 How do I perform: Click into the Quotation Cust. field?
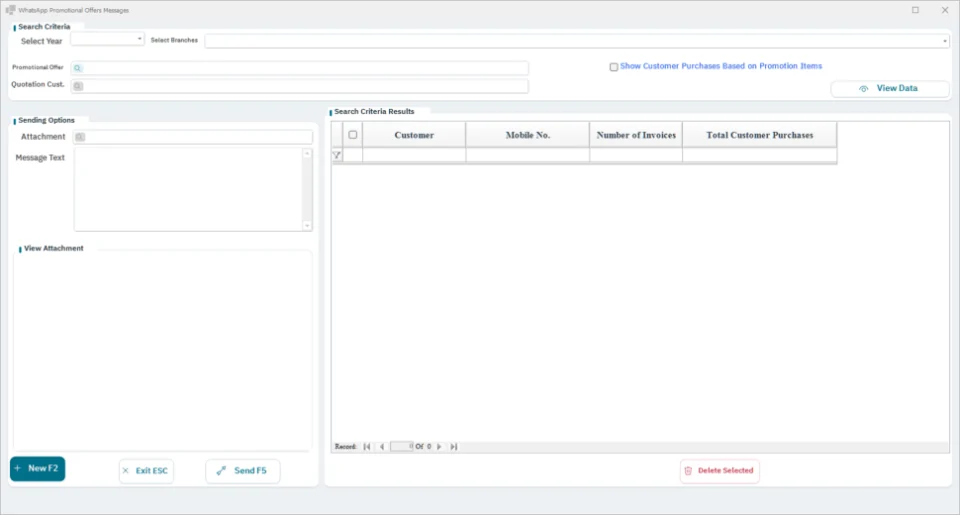(x=300, y=86)
